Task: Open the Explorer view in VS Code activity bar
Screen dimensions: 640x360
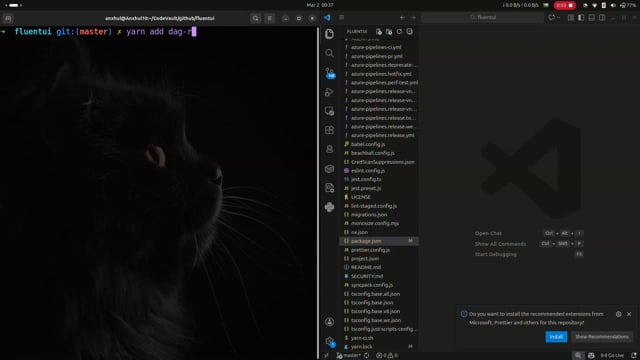Action: pos(329,33)
